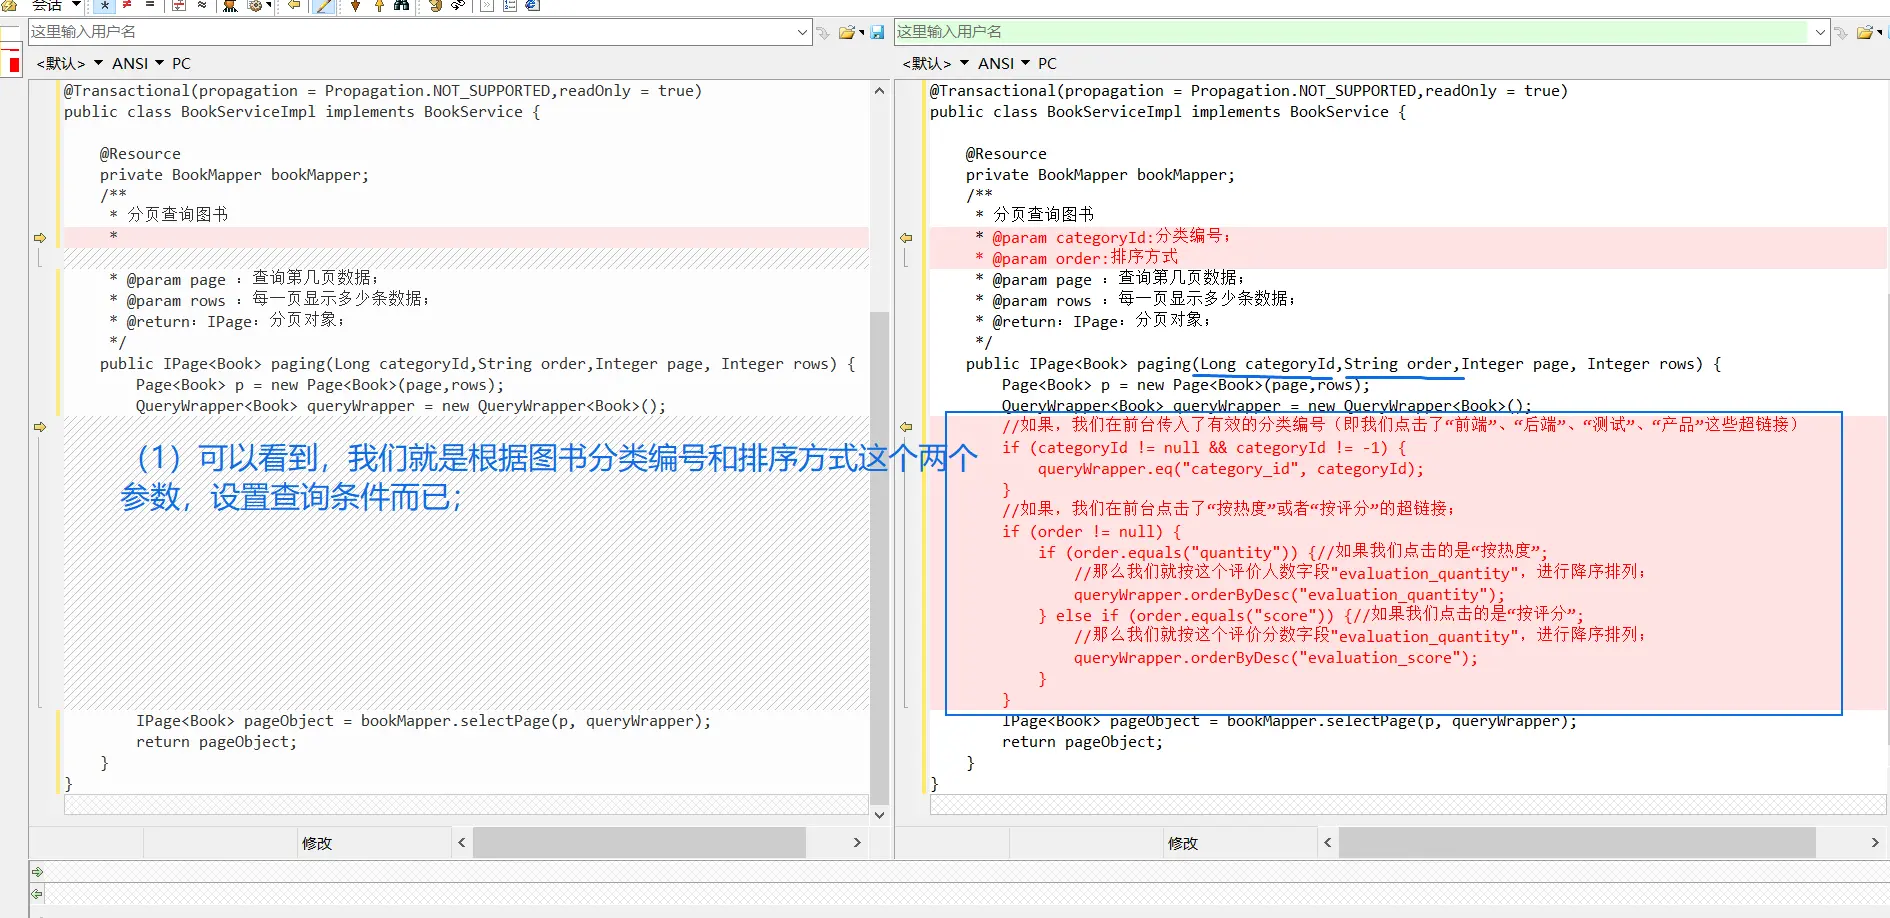Click right pane horizontal scrollbar track
Image resolution: width=1890 pixels, height=918 pixels.
pos(1576,843)
